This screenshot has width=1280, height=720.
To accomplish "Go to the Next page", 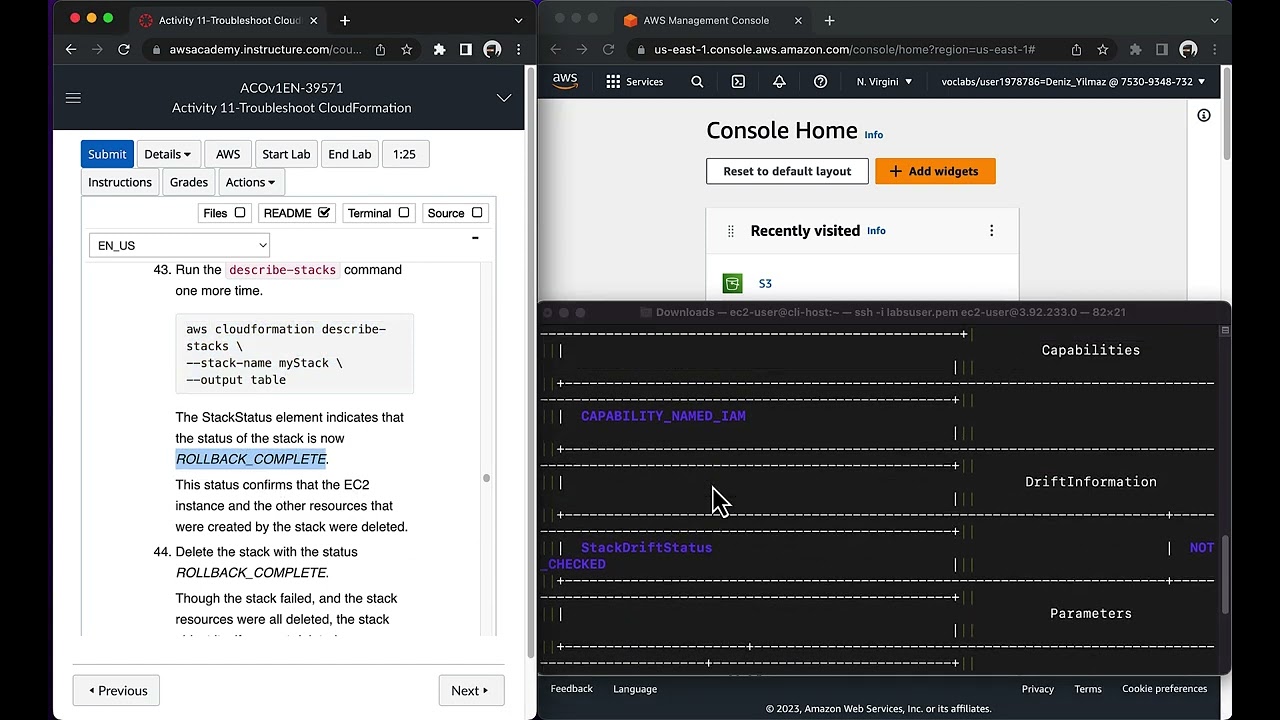I will pos(471,691).
